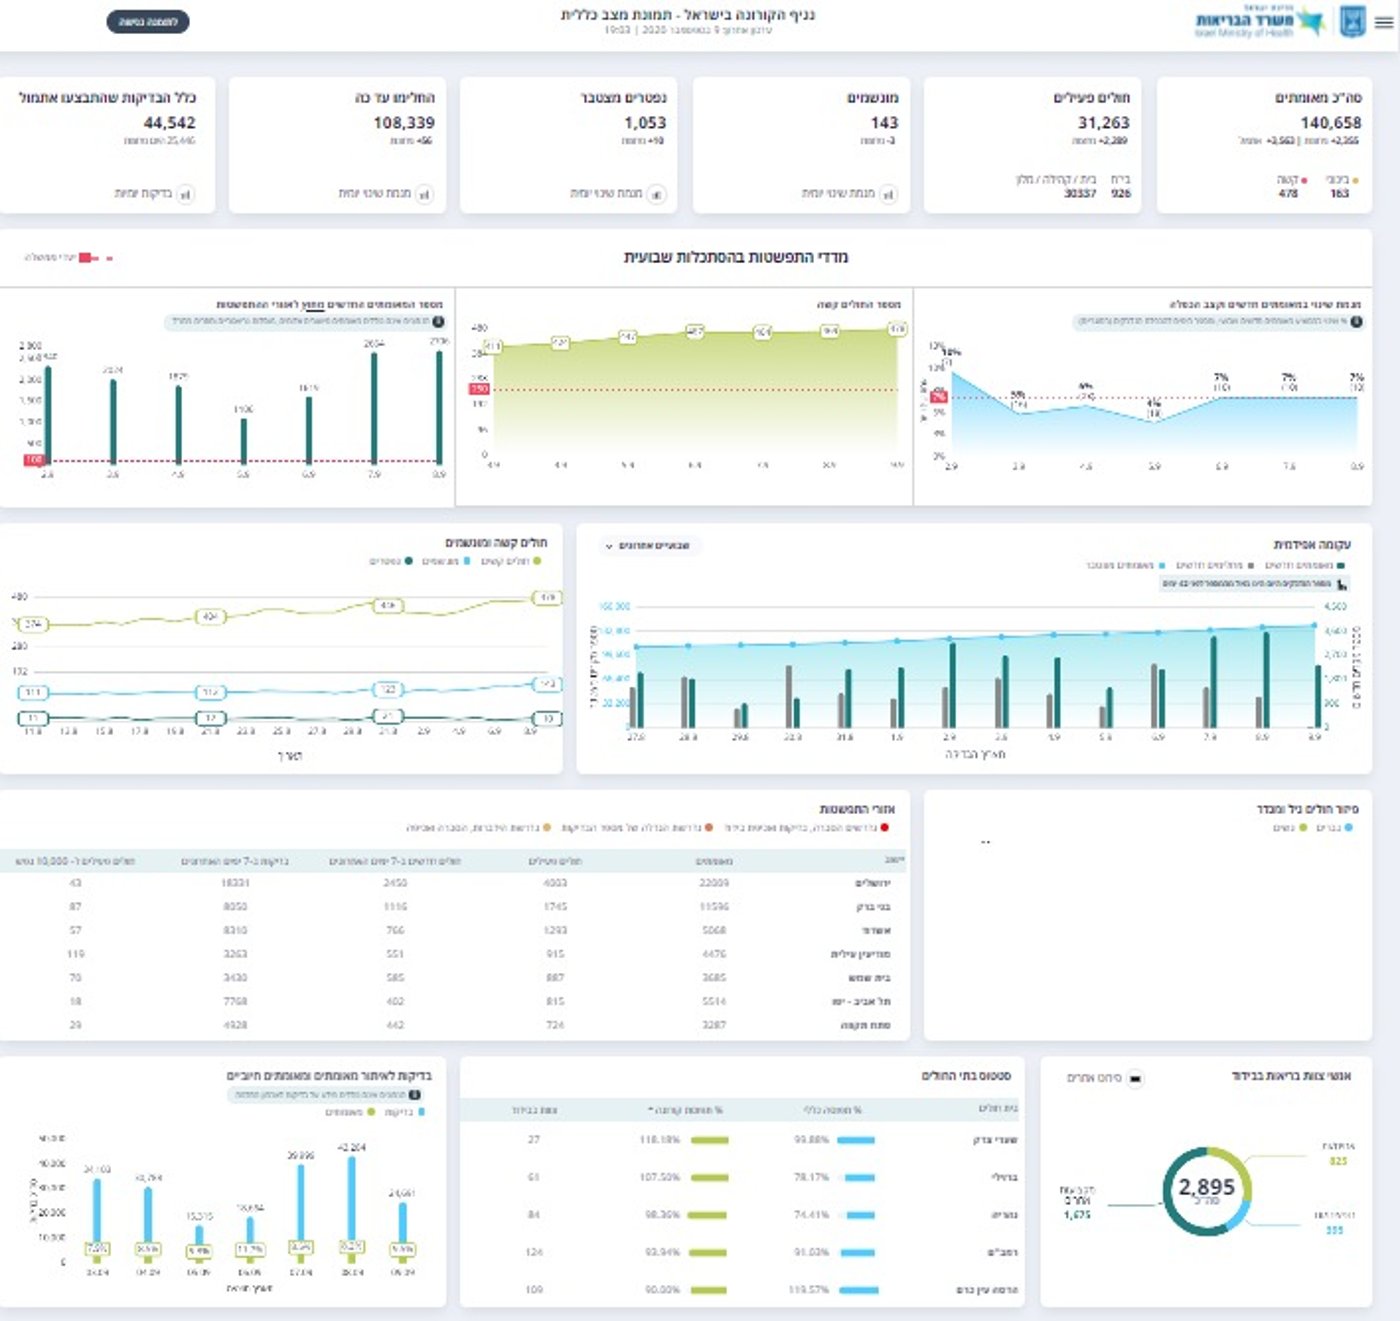The height and width of the screenshot is (1321, 1400).
Task: Click the 2450 cell in spread table
Action: 395,883
